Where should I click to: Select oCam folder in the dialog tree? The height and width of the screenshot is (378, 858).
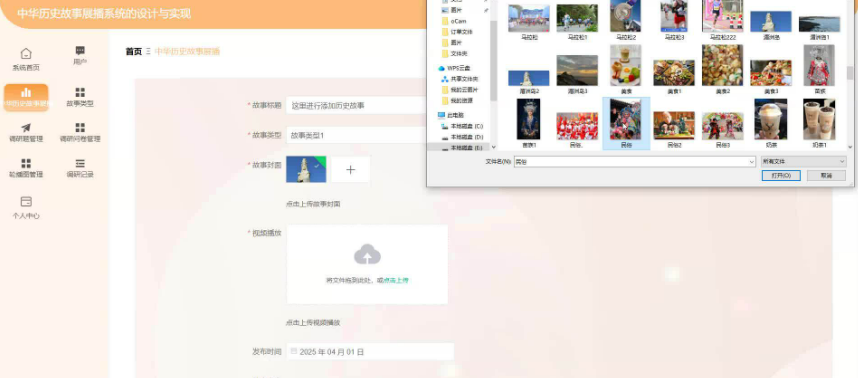click(x=454, y=21)
